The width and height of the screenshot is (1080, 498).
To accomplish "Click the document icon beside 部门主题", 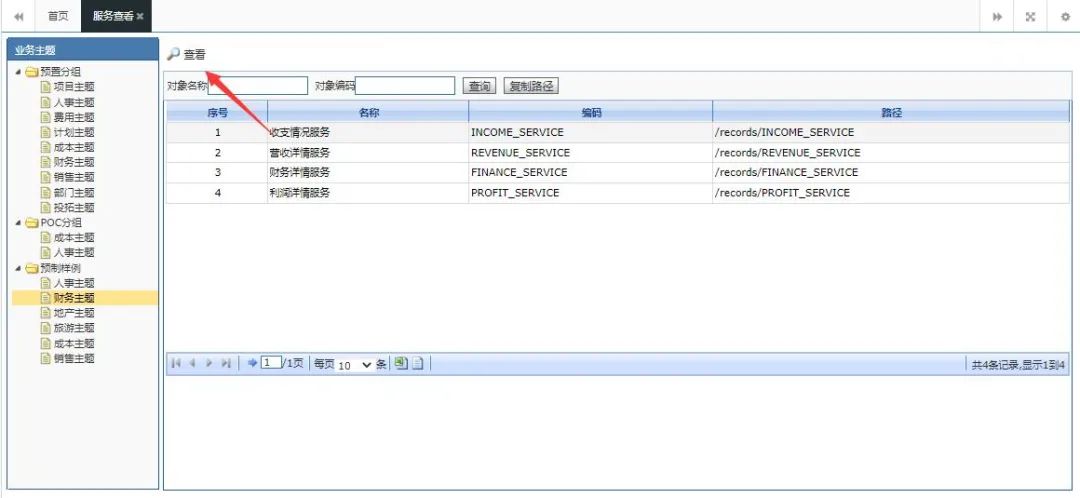I will coord(46,192).
